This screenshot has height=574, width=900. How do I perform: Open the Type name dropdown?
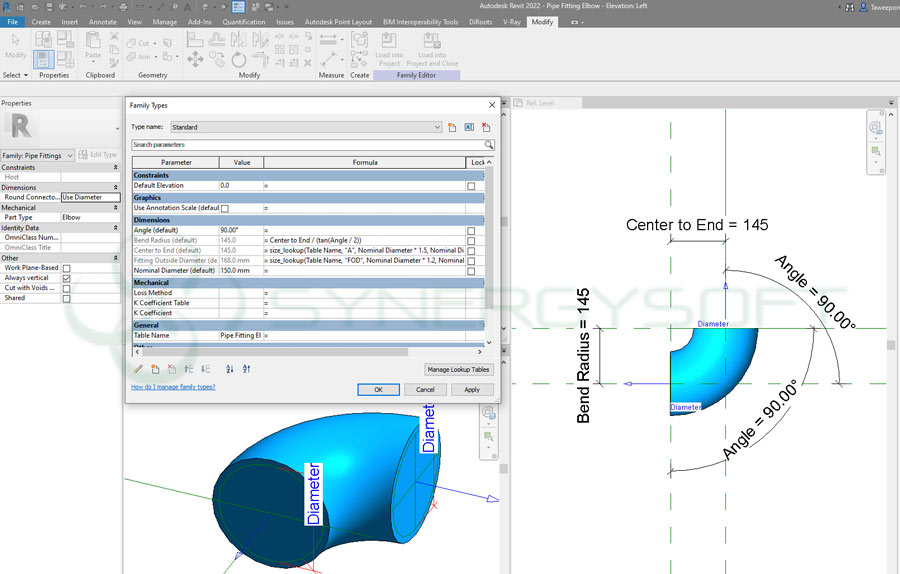point(437,128)
